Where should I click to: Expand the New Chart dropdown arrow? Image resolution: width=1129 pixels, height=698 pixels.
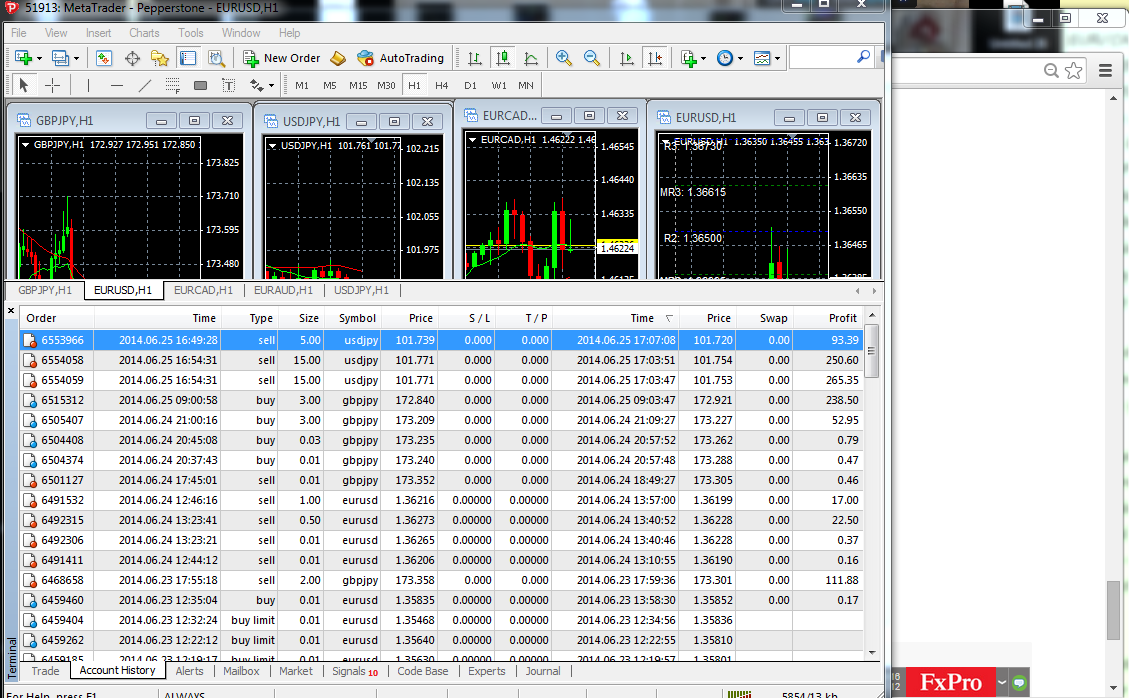pos(39,58)
